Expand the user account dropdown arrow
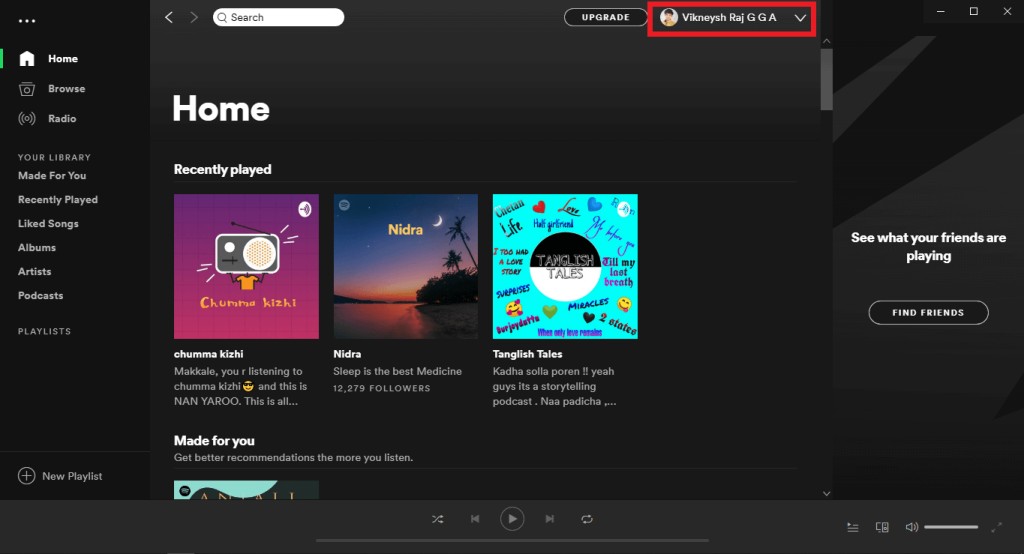 coord(800,18)
